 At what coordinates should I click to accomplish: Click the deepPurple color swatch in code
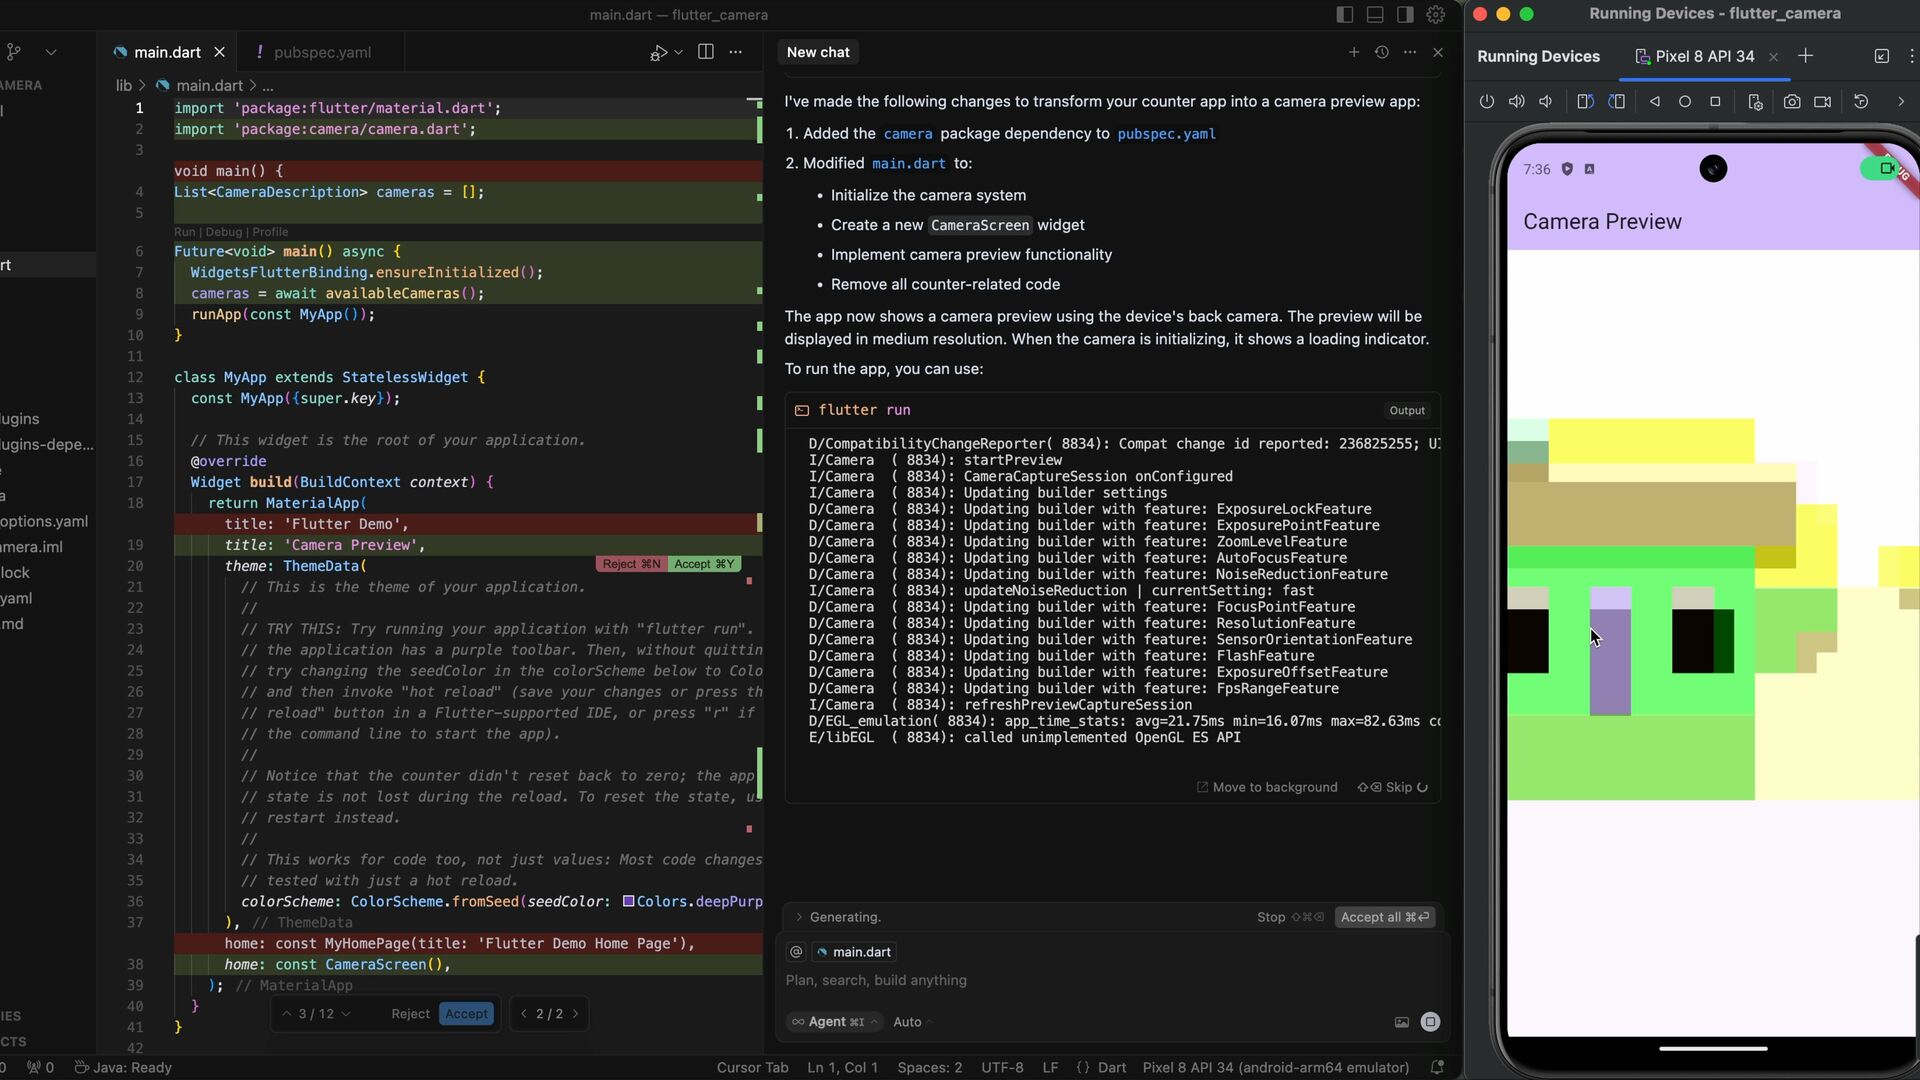(x=628, y=901)
